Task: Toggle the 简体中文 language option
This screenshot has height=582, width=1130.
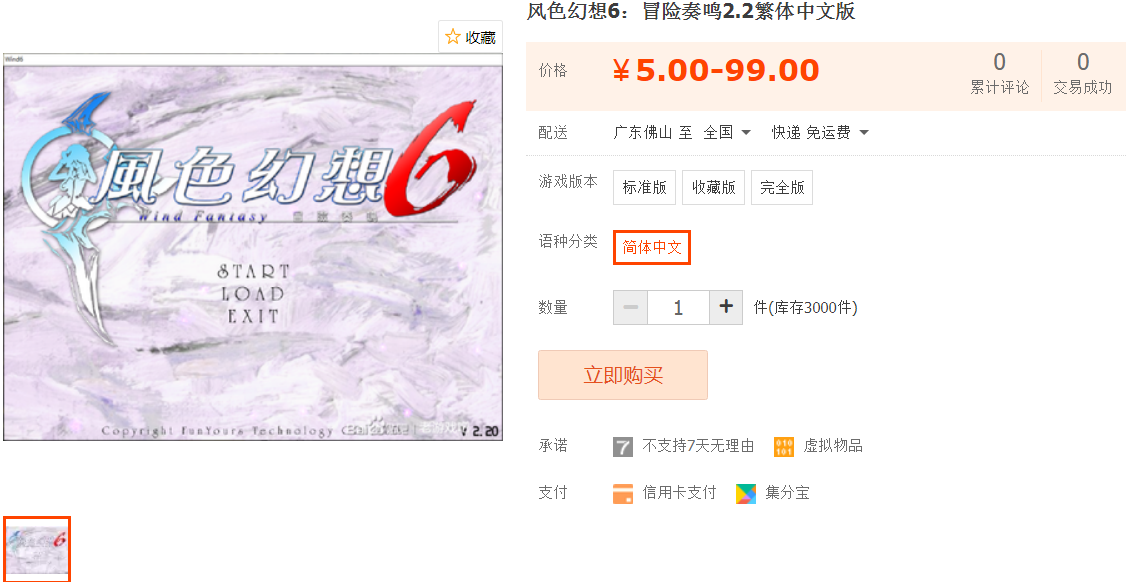Action: [652, 247]
